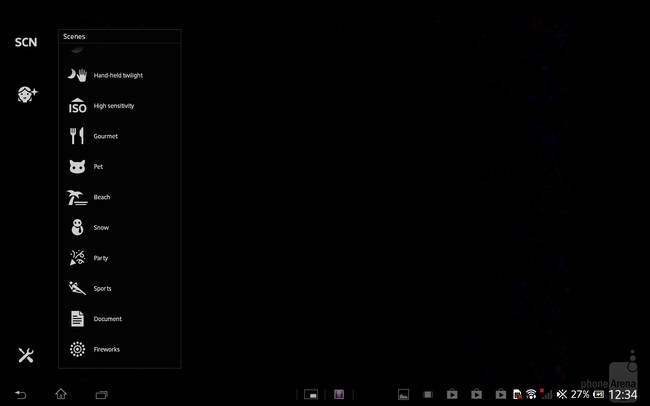
Task: Choose the Beach palm tree icon
Action: 77,197
